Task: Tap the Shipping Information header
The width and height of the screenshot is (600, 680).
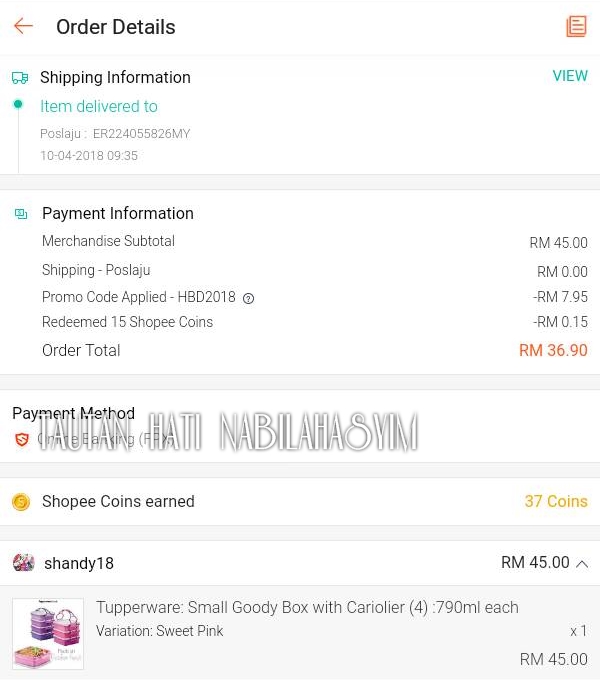Action: coord(115,78)
